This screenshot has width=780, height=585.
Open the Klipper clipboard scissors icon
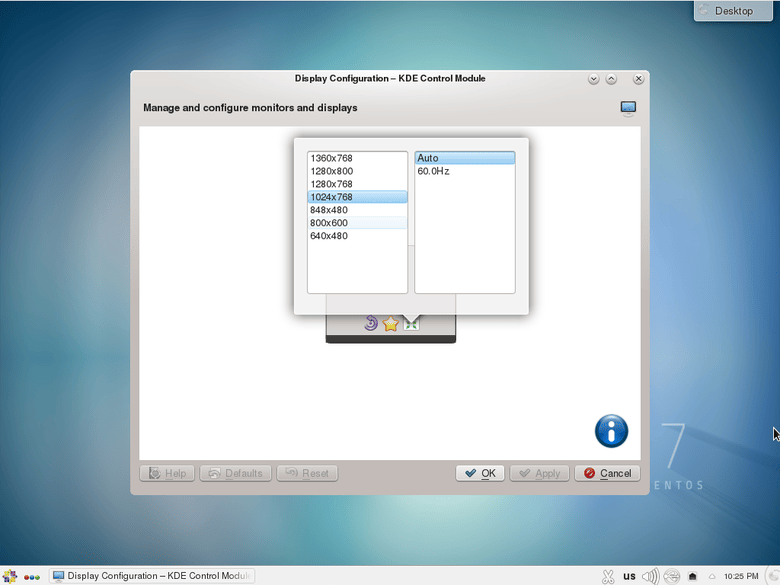pos(607,576)
